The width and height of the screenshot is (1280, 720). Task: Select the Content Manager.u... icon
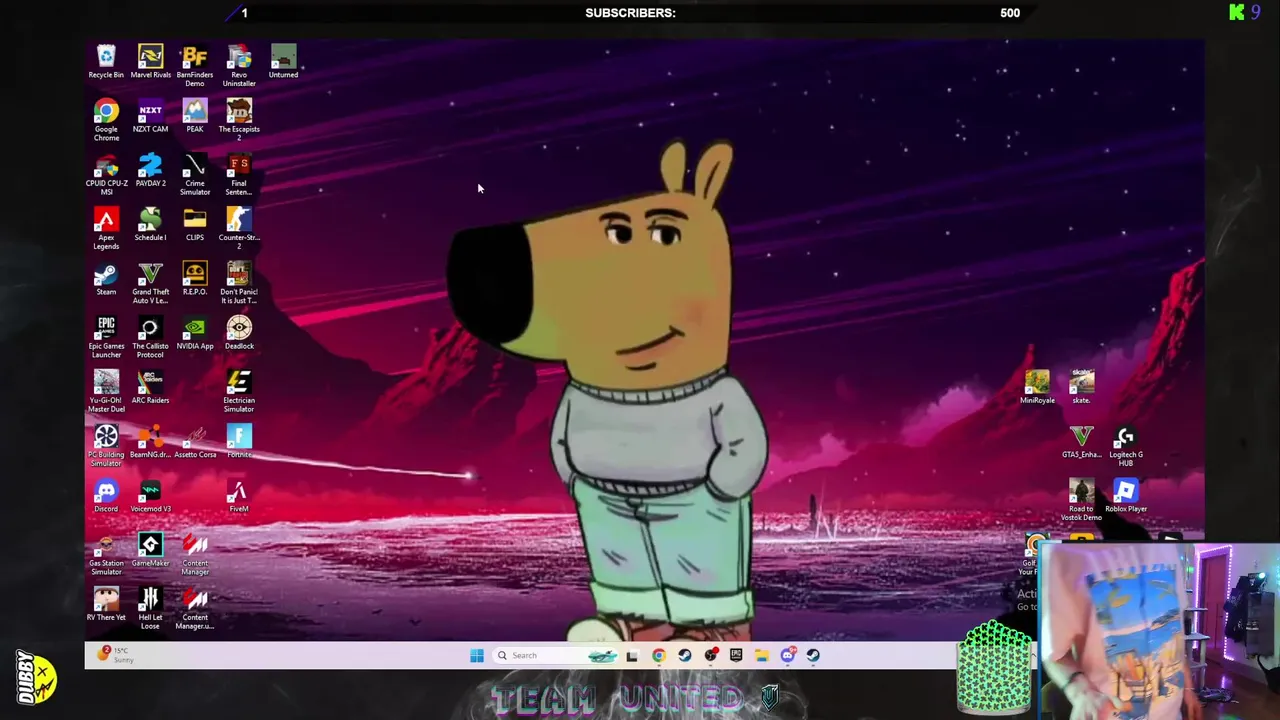click(195, 608)
